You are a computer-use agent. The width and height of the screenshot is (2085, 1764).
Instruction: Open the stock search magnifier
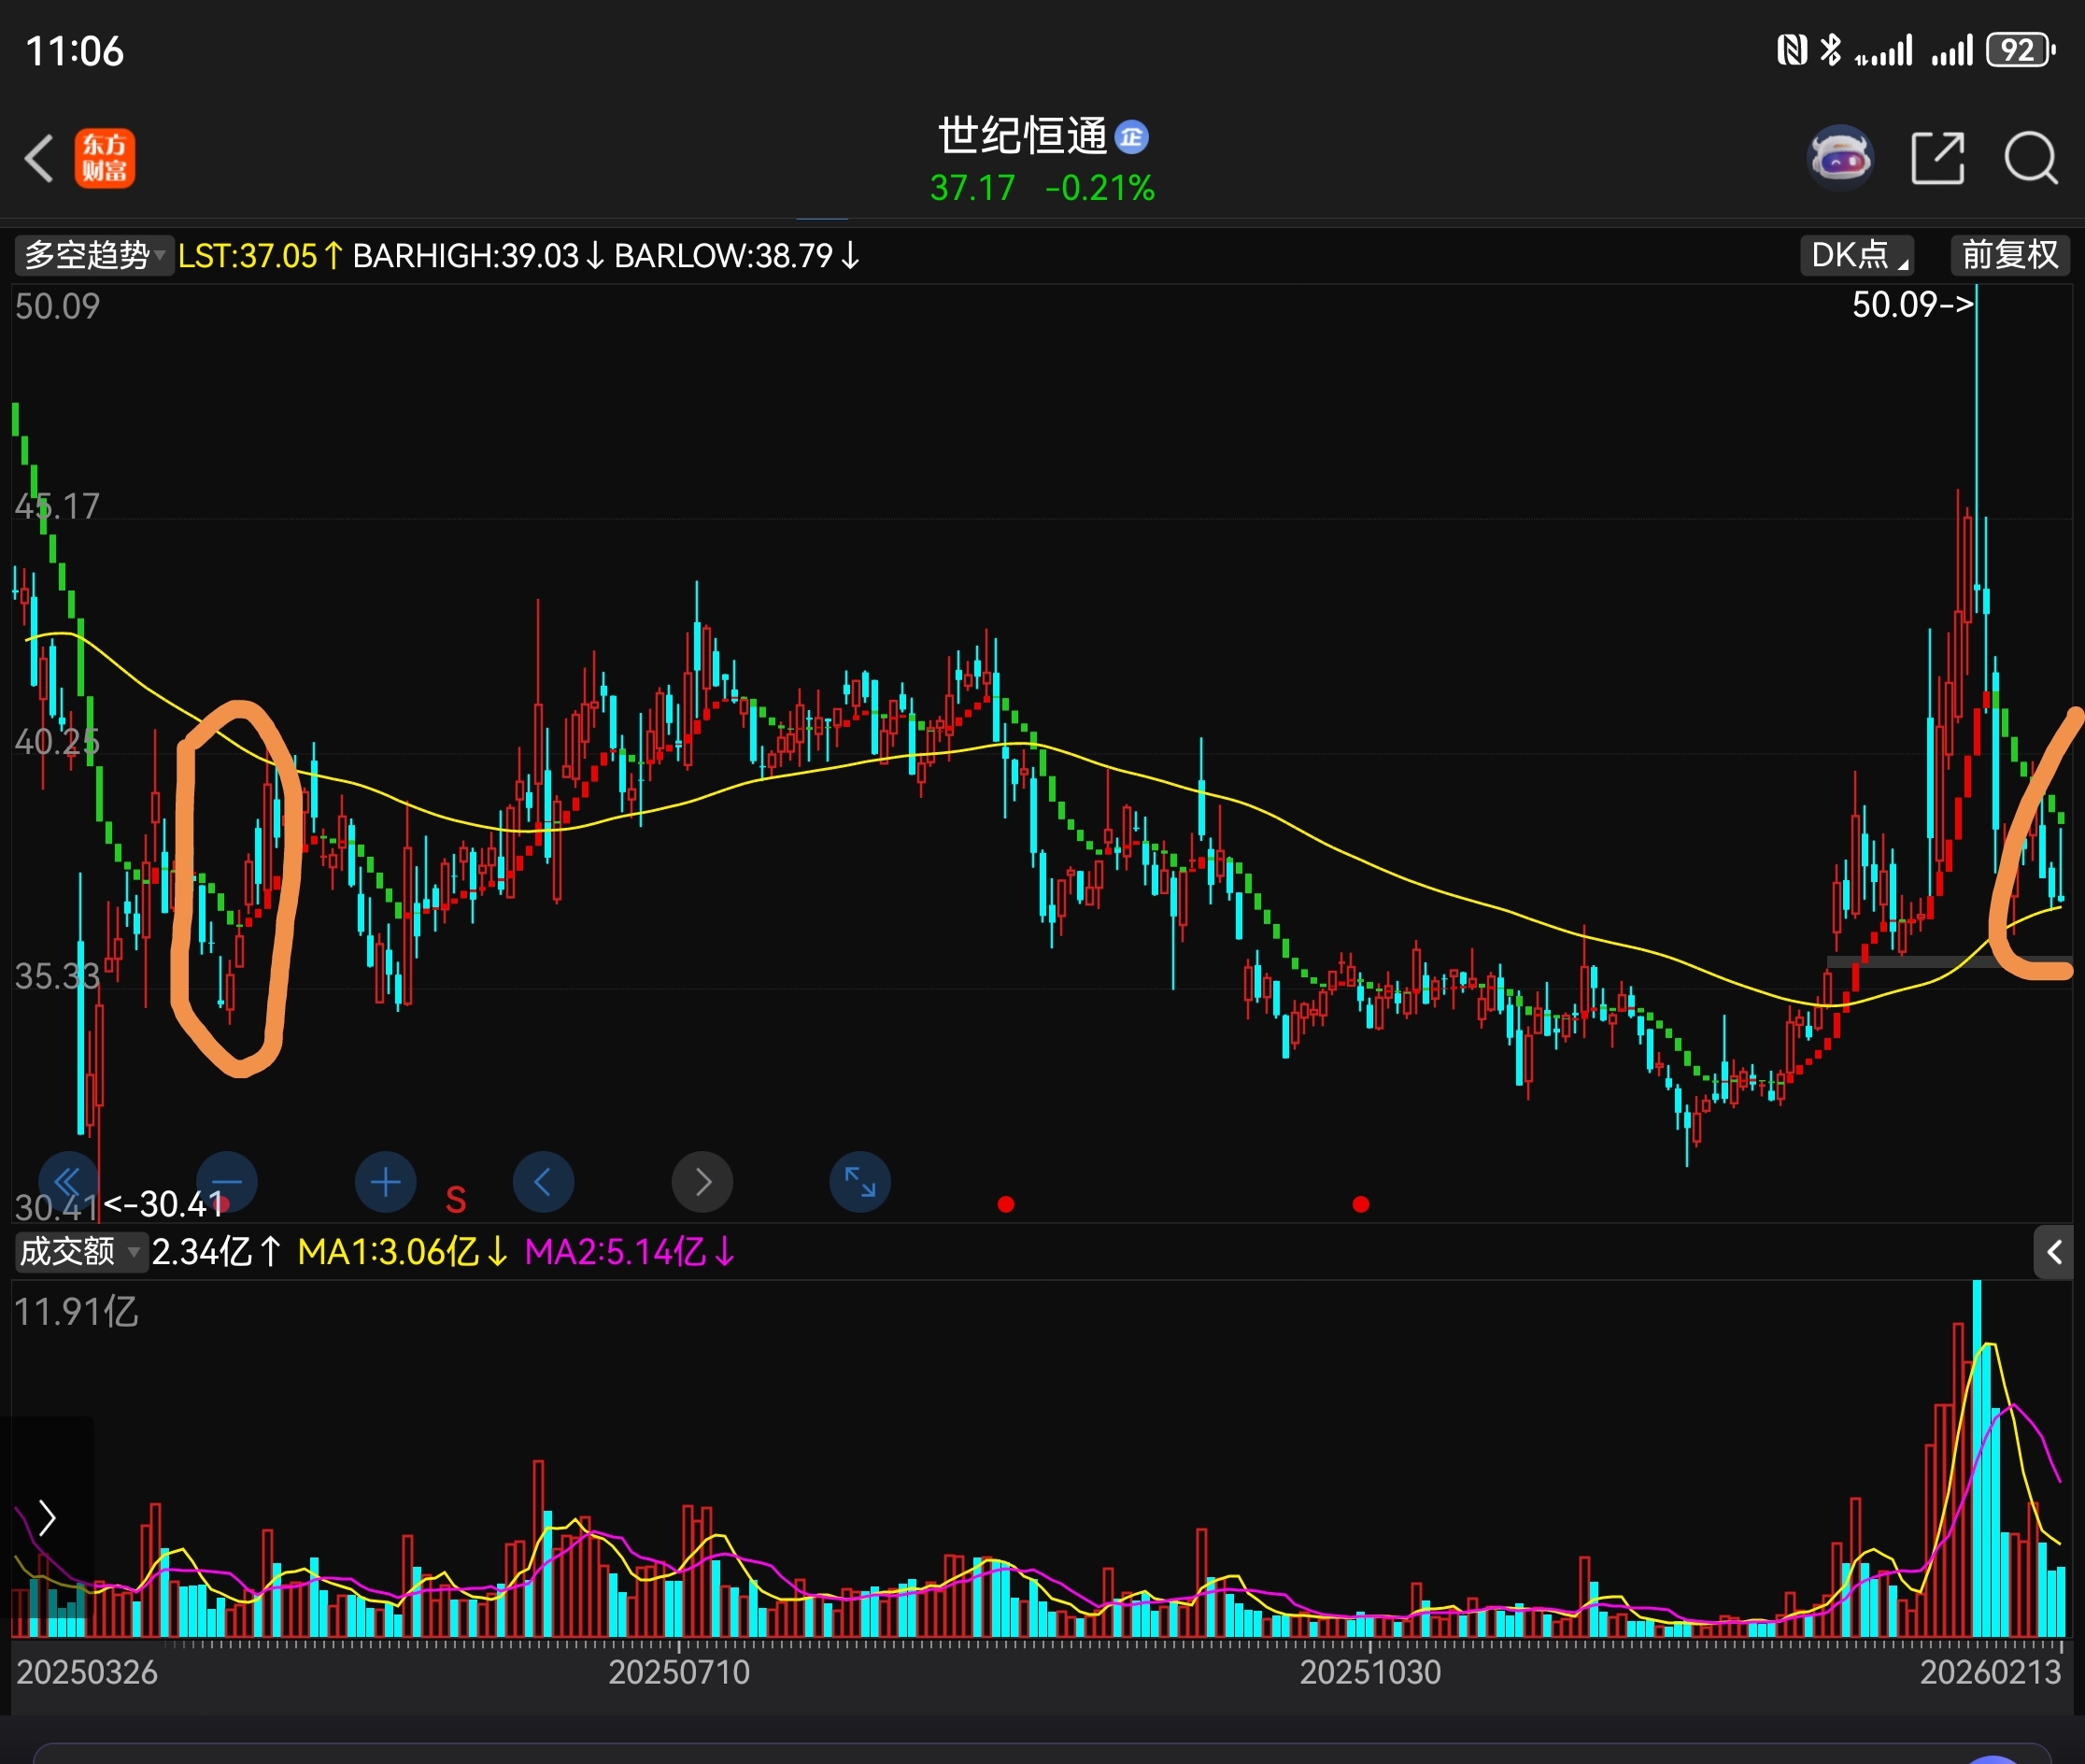[x=2030, y=158]
